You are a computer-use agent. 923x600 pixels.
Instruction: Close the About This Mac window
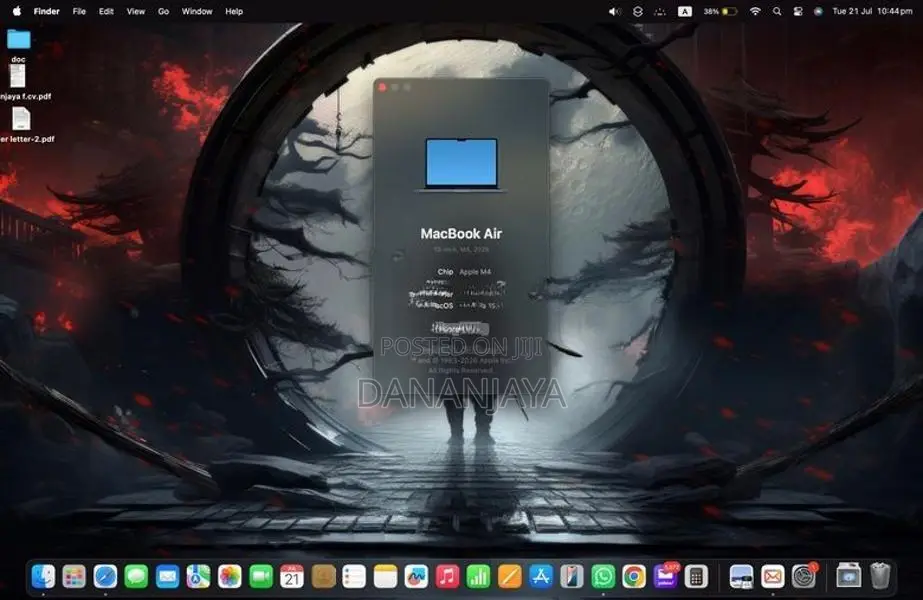click(382, 87)
